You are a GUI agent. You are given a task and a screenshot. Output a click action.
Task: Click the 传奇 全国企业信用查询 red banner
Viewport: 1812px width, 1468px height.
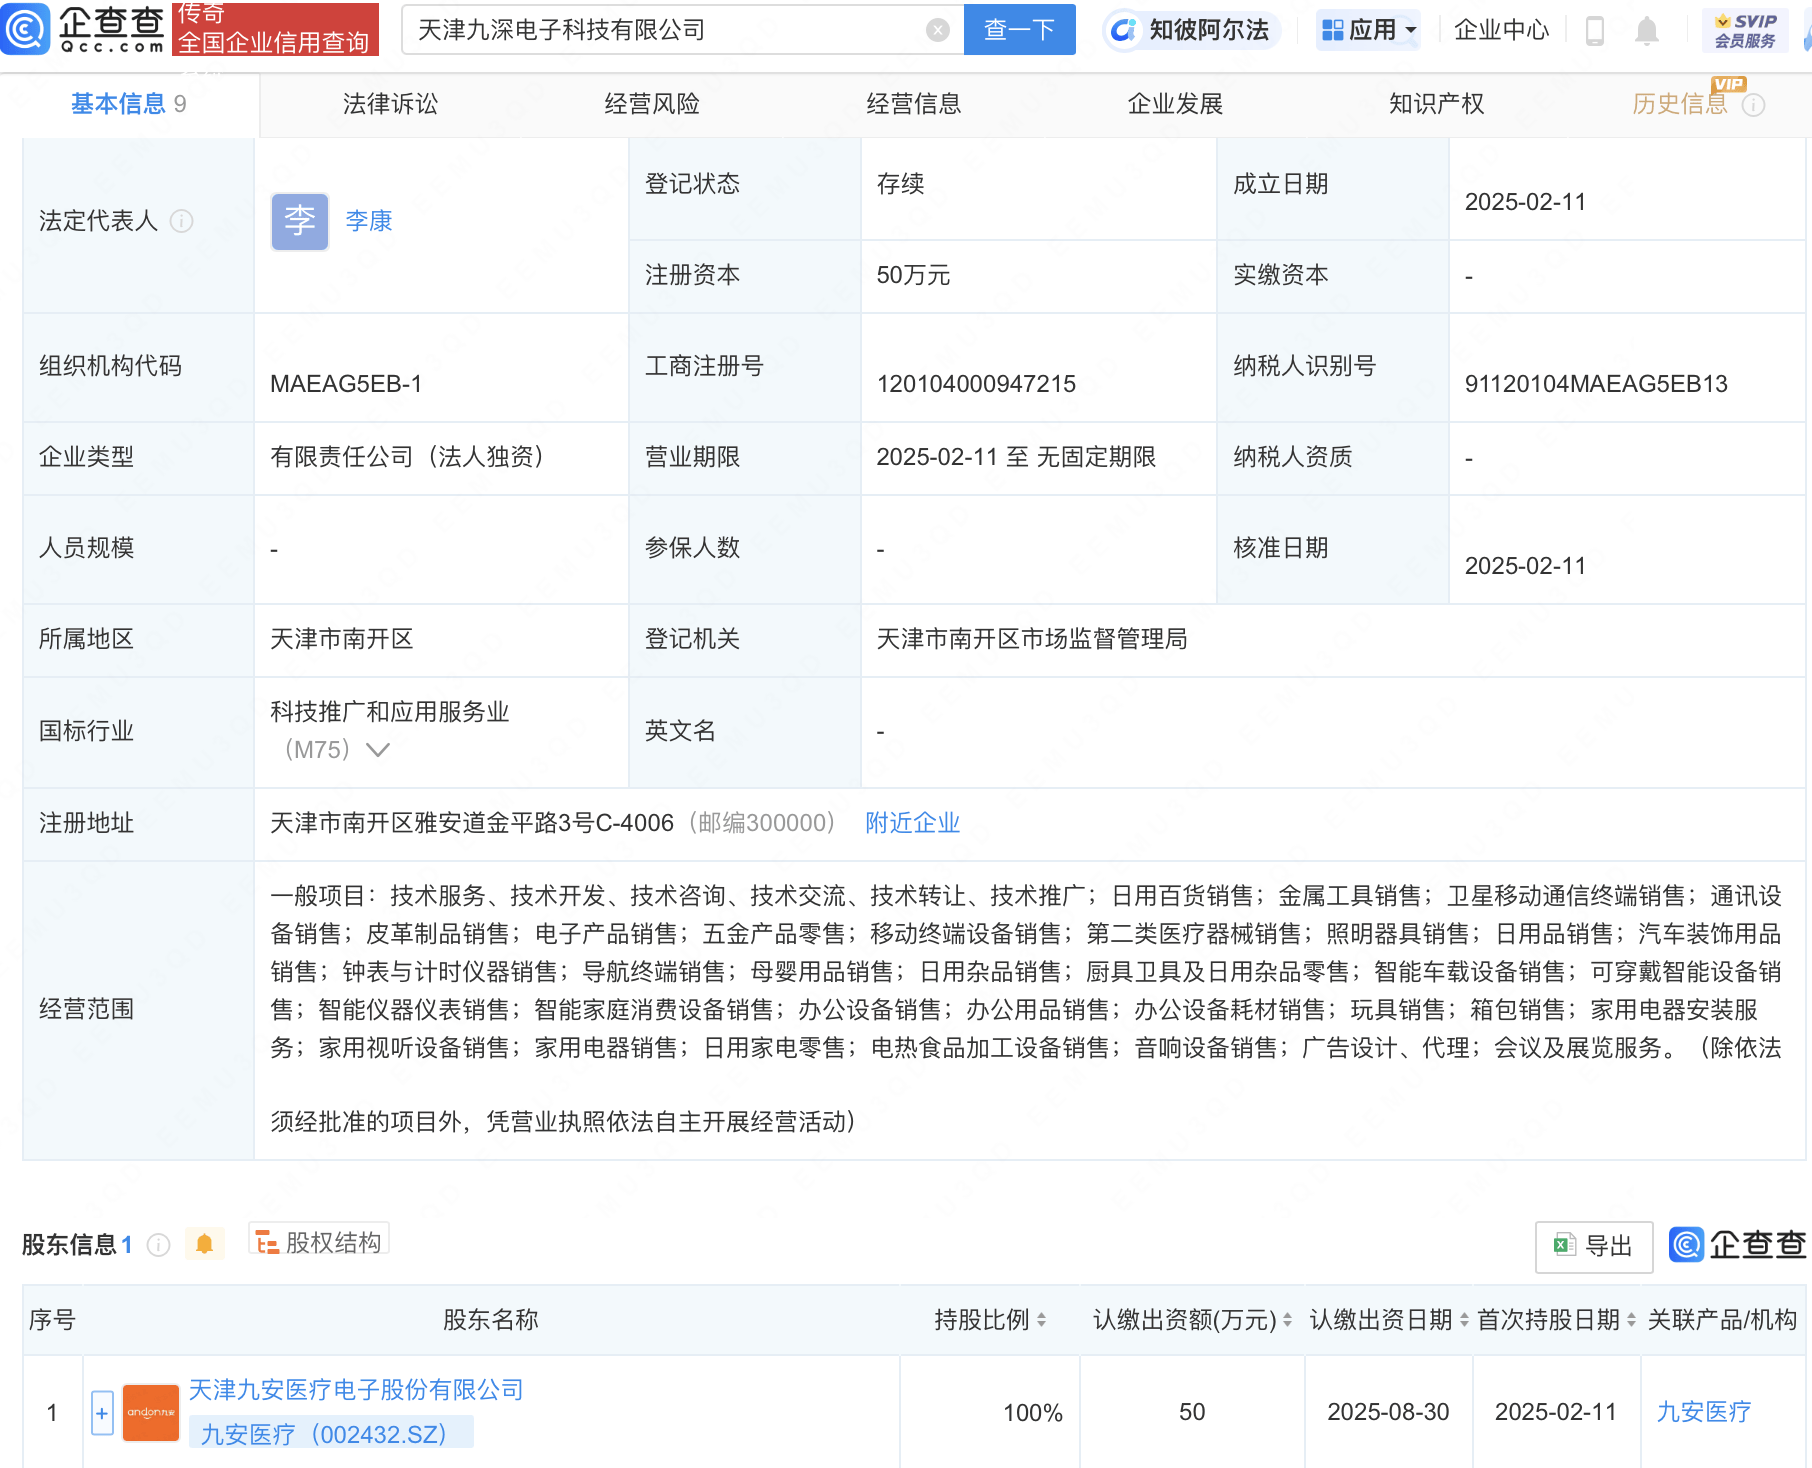pyautogui.click(x=276, y=29)
